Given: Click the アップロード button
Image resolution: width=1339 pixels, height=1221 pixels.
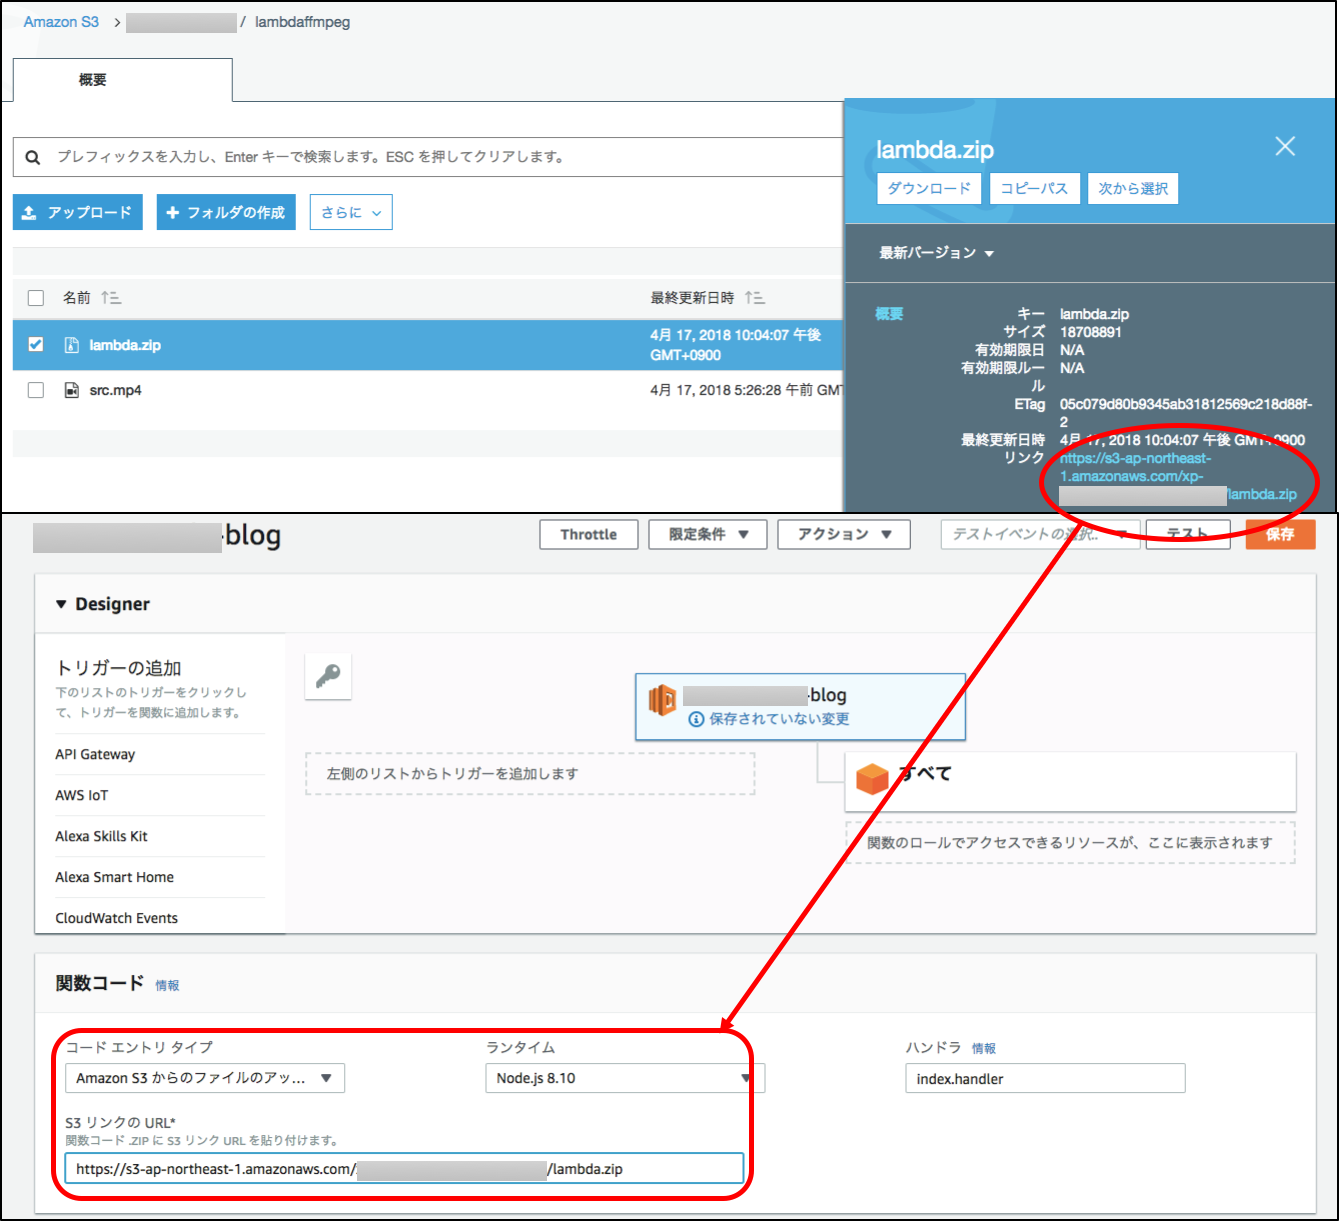Looking at the screenshot, I should click(x=78, y=212).
